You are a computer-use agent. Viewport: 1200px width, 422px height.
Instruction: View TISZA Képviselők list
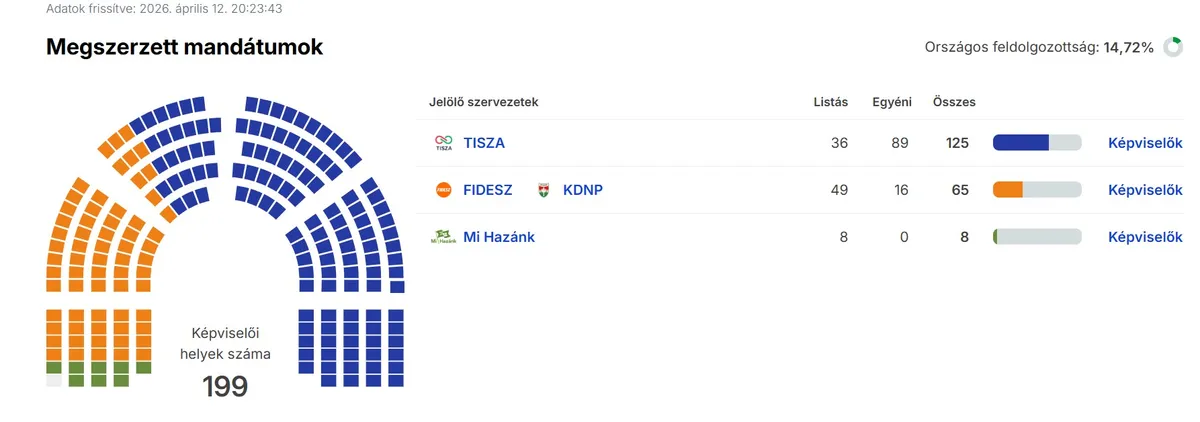(x=1145, y=143)
